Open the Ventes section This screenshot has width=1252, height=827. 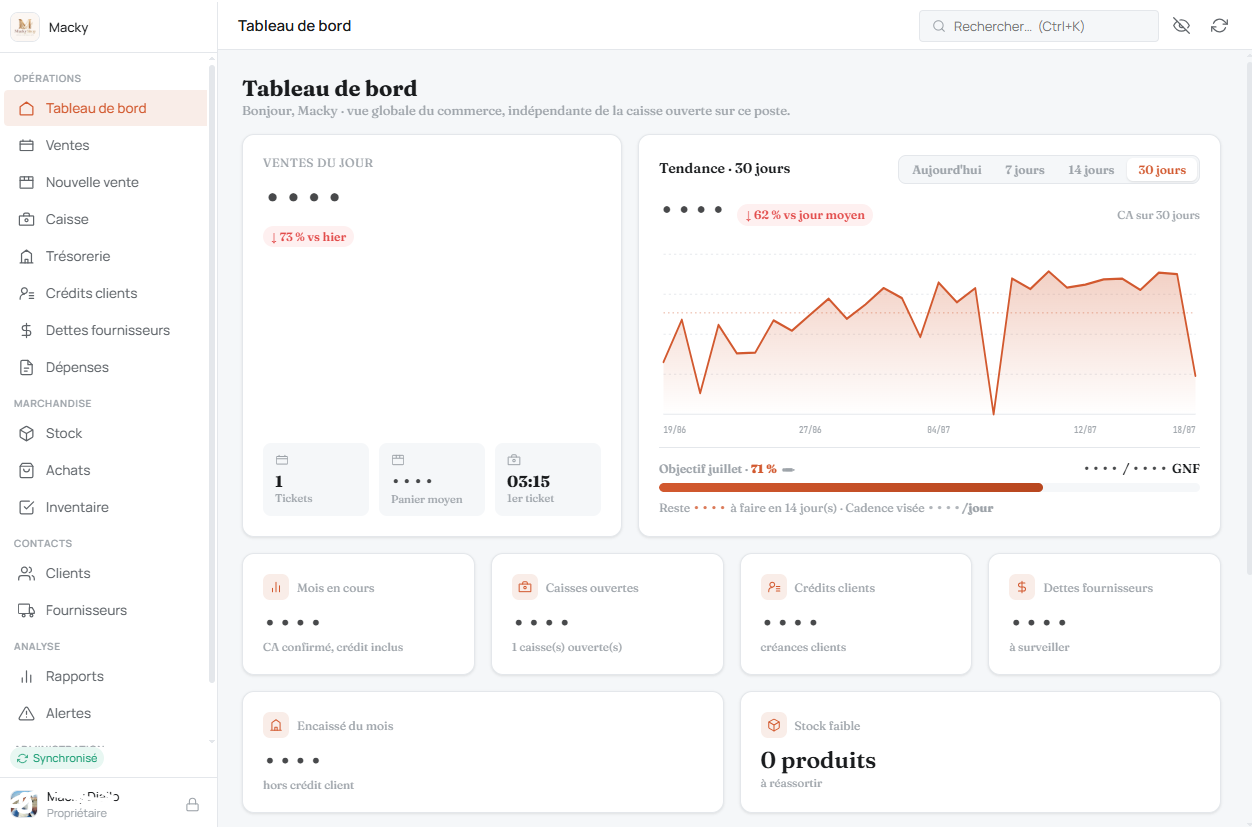click(105, 145)
